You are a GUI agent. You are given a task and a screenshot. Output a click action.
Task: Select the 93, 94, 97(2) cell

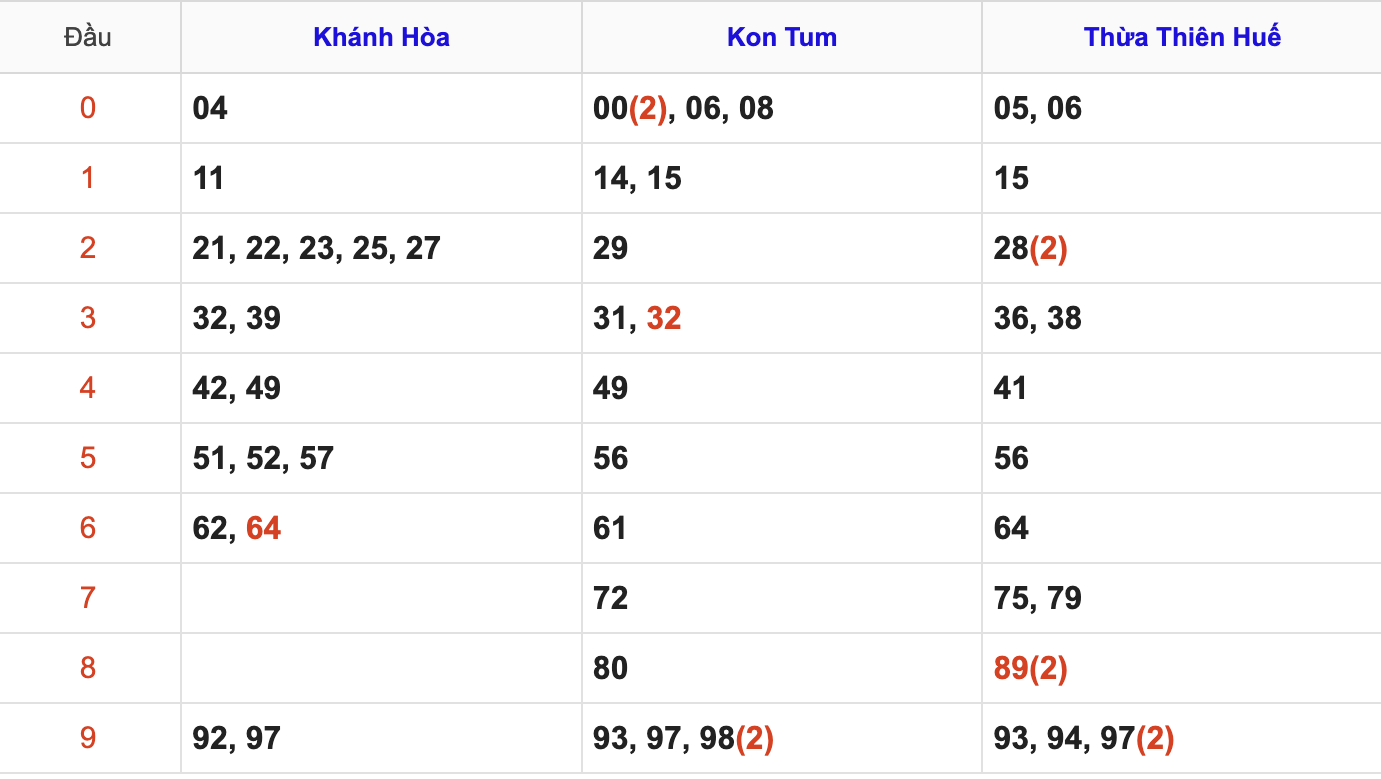pos(1182,738)
